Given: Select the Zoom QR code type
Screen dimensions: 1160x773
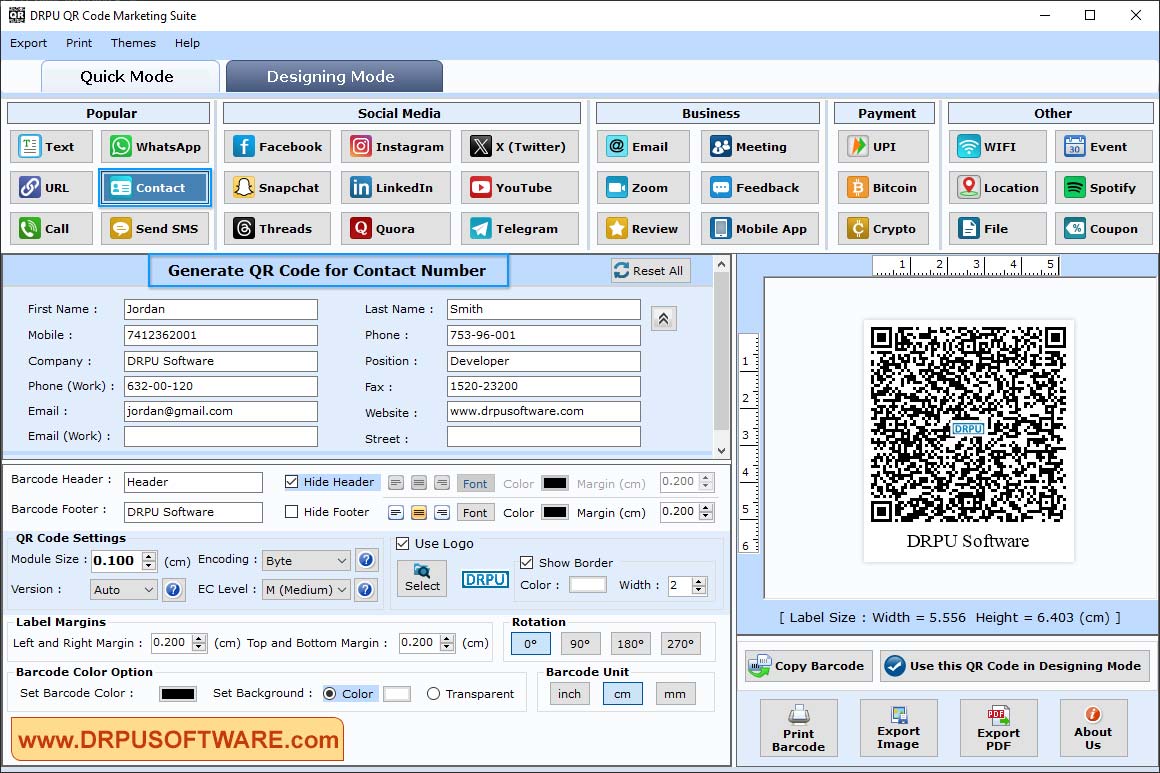Looking at the screenshot, I should point(644,188).
